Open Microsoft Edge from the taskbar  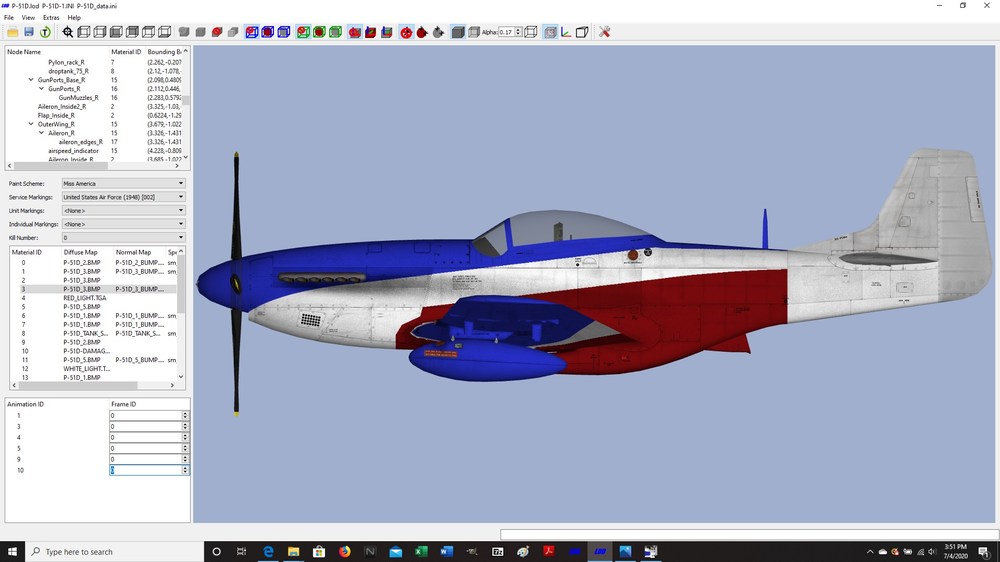coord(268,552)
